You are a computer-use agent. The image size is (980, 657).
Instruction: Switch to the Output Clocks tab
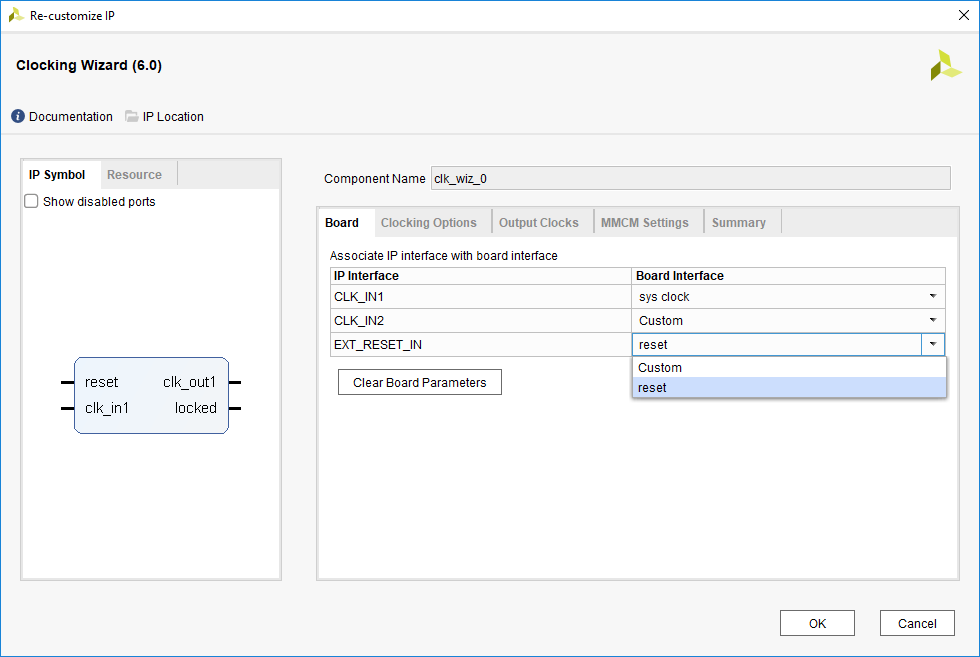(539, 223)
